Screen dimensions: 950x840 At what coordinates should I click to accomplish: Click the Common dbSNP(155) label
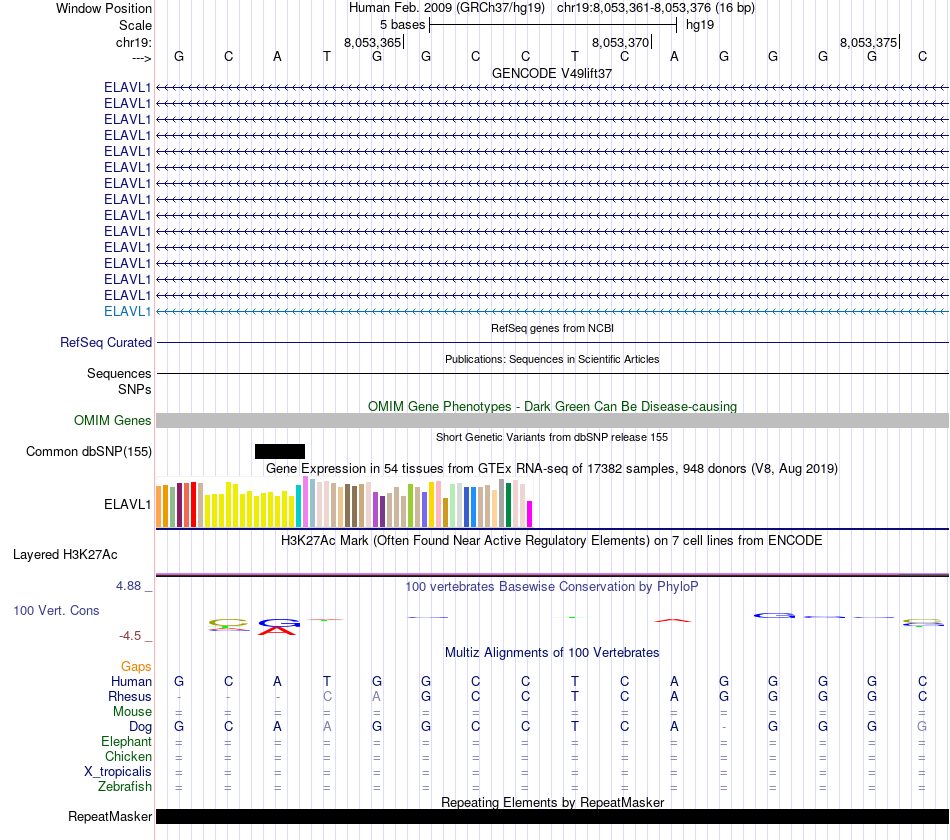(x=89, y=452)
